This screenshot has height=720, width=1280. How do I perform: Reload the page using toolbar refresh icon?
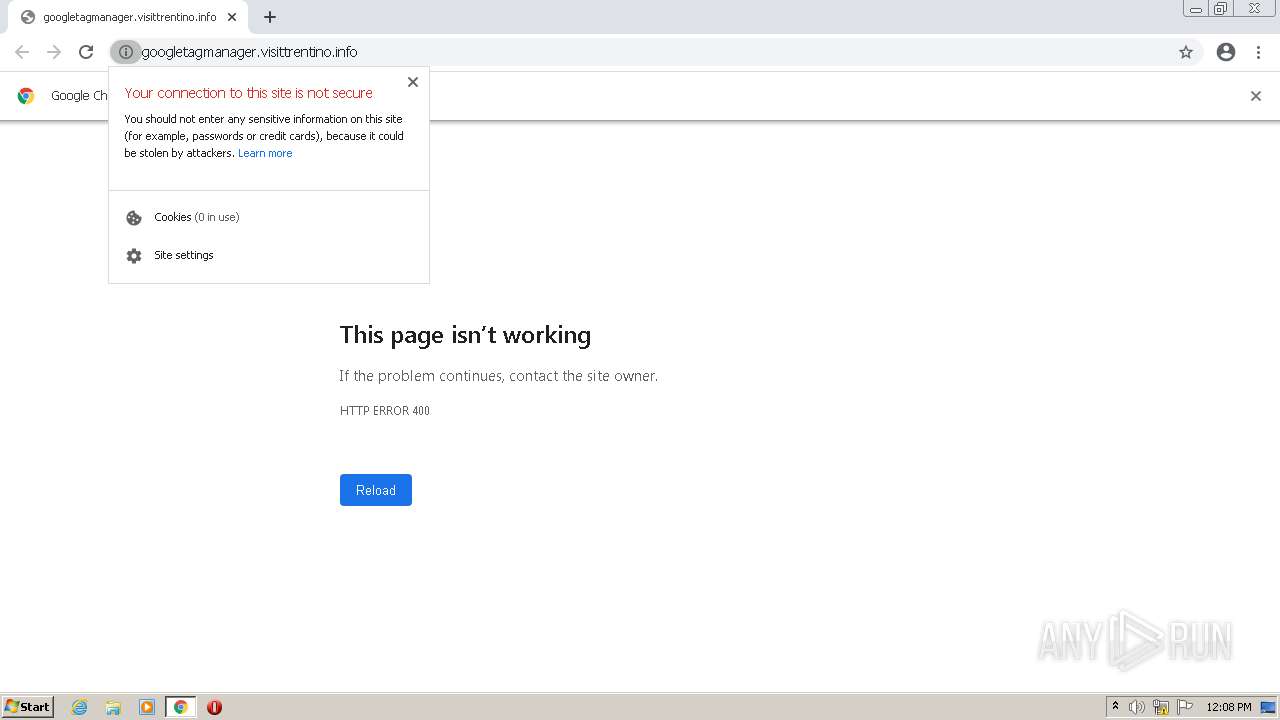[86, 52]
